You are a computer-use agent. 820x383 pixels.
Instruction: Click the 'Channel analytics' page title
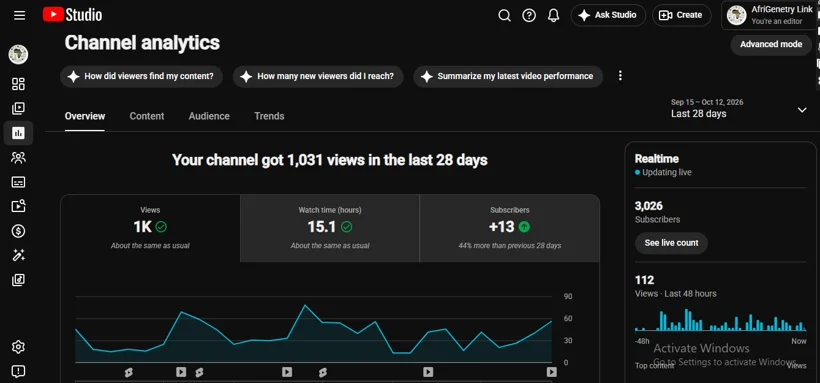[142, 43]
